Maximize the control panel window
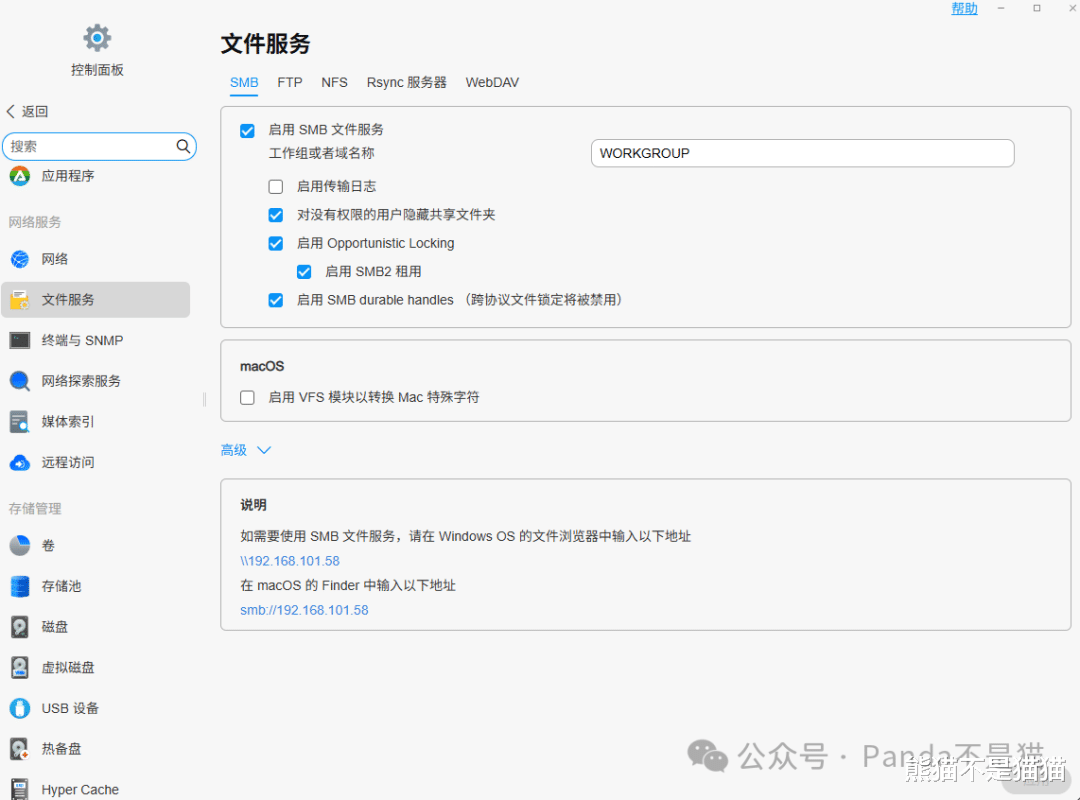Screen dimensions: 1080x800 [x=1037, y=8]
